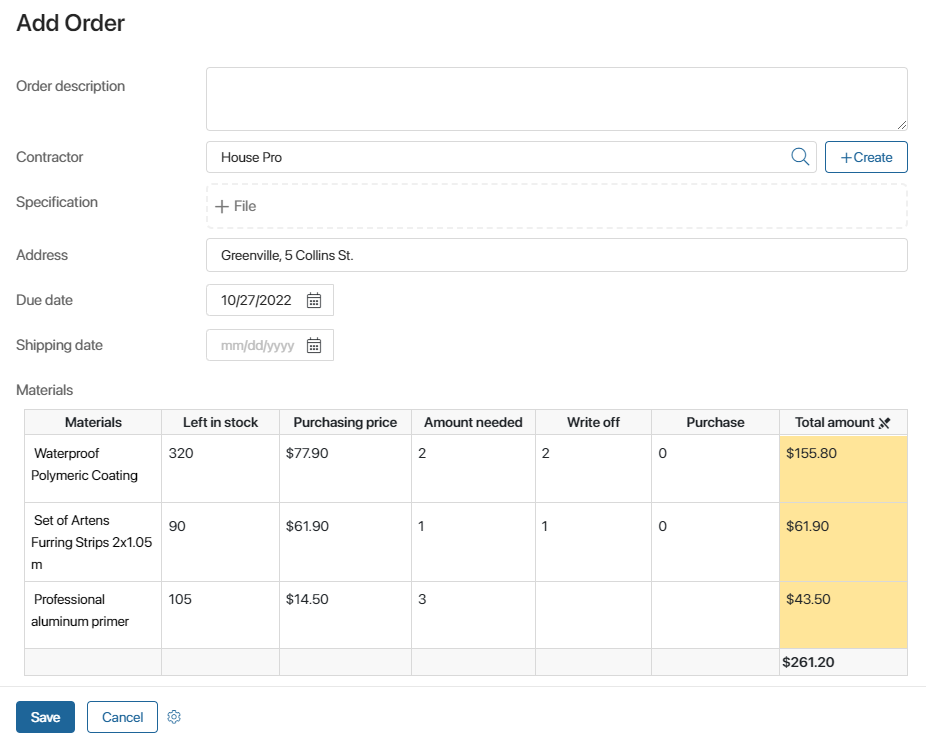
Task: Cancel the order form
Action: pyautogui.click(x=122, y=717)
